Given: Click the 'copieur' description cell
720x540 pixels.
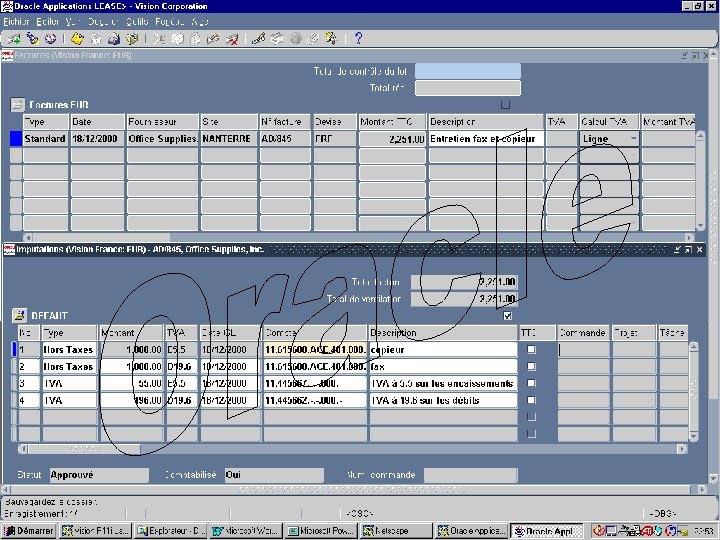Looking at the screenshot, I should pyautogui.click(x=443, y=349).
